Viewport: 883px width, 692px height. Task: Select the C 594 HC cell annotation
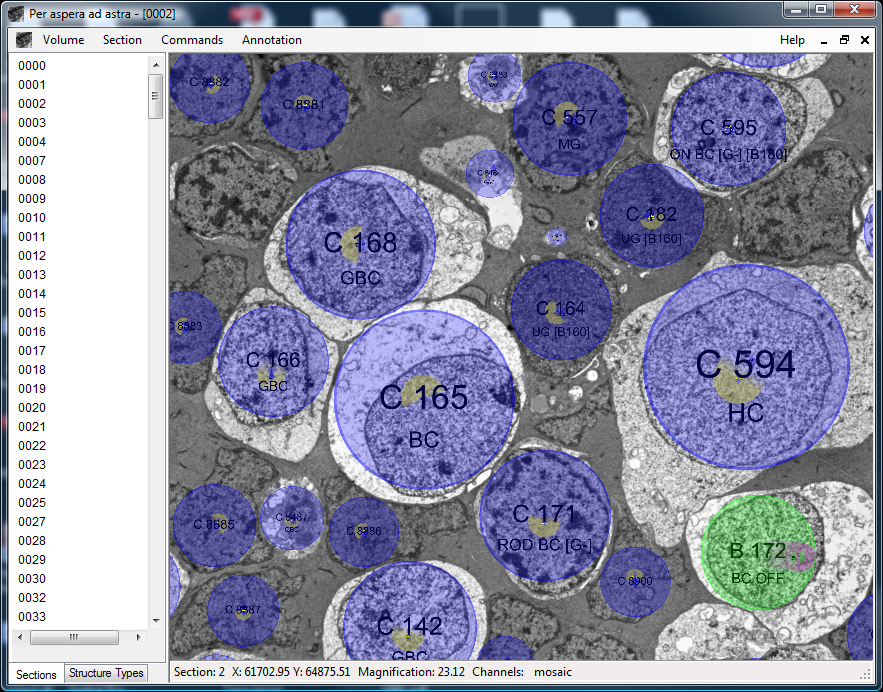point(745,370)
